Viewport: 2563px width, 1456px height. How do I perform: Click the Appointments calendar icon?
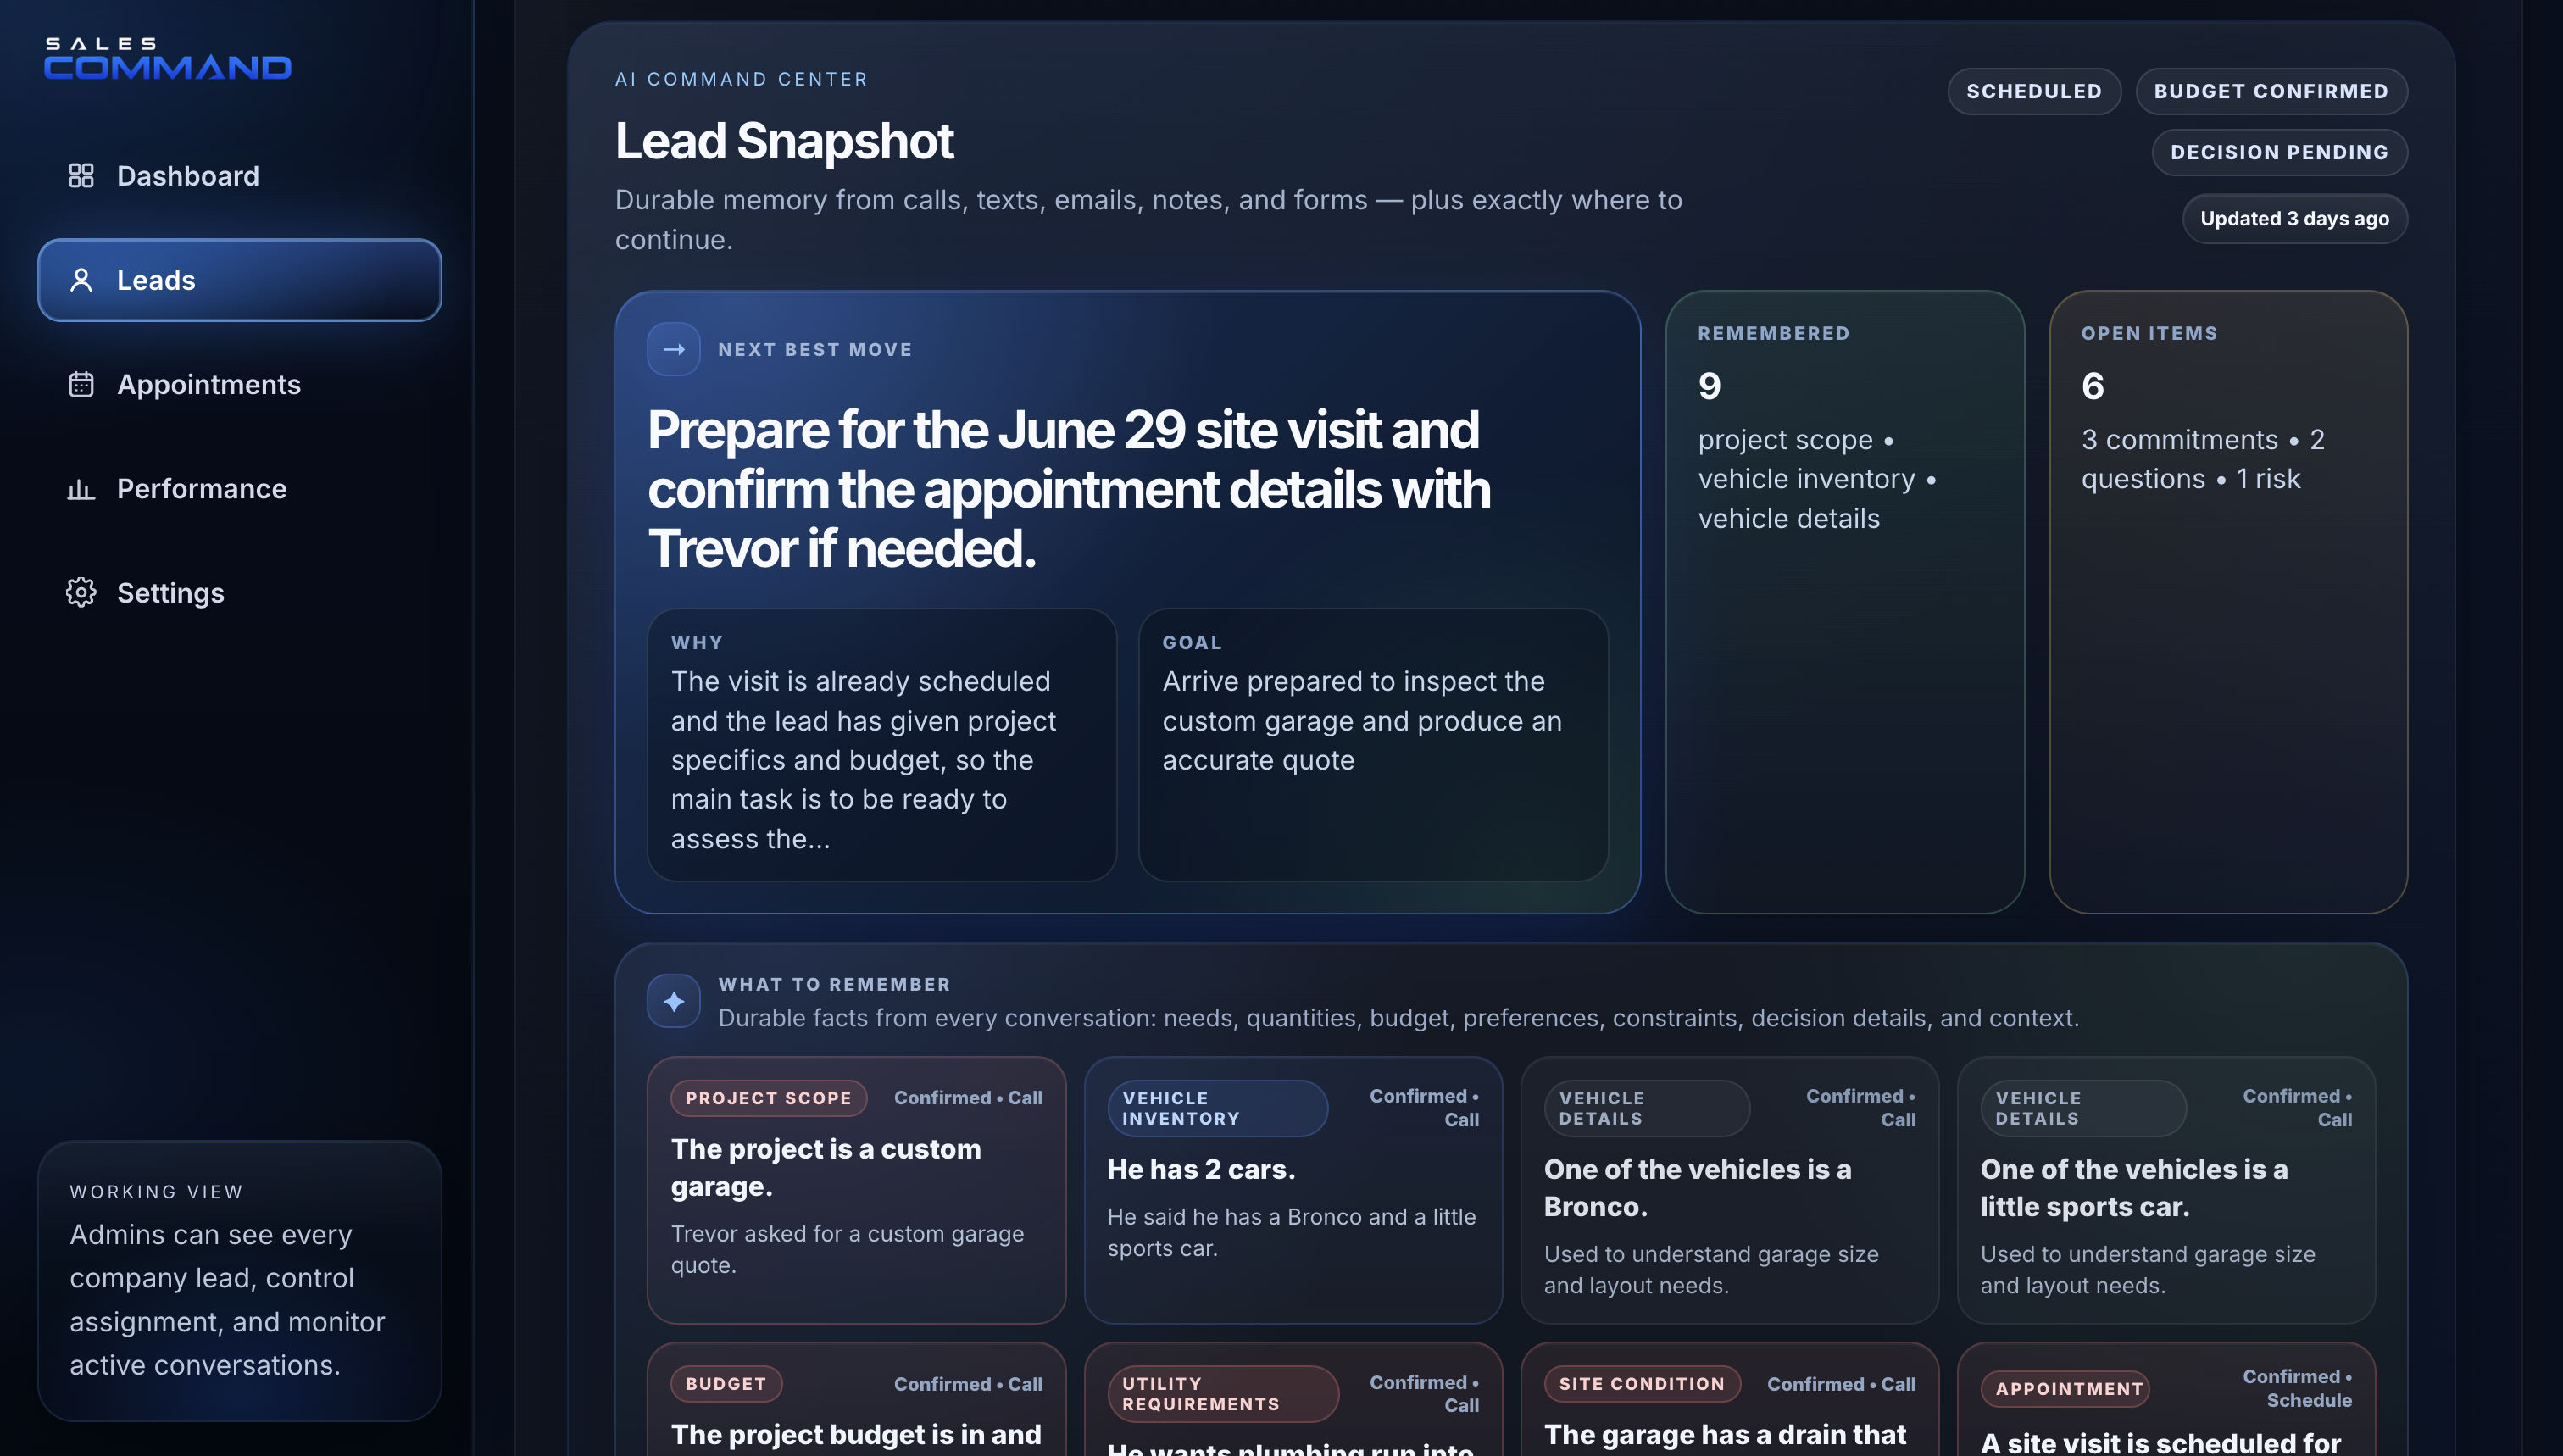pyautogui.click(x=81, y=384)
